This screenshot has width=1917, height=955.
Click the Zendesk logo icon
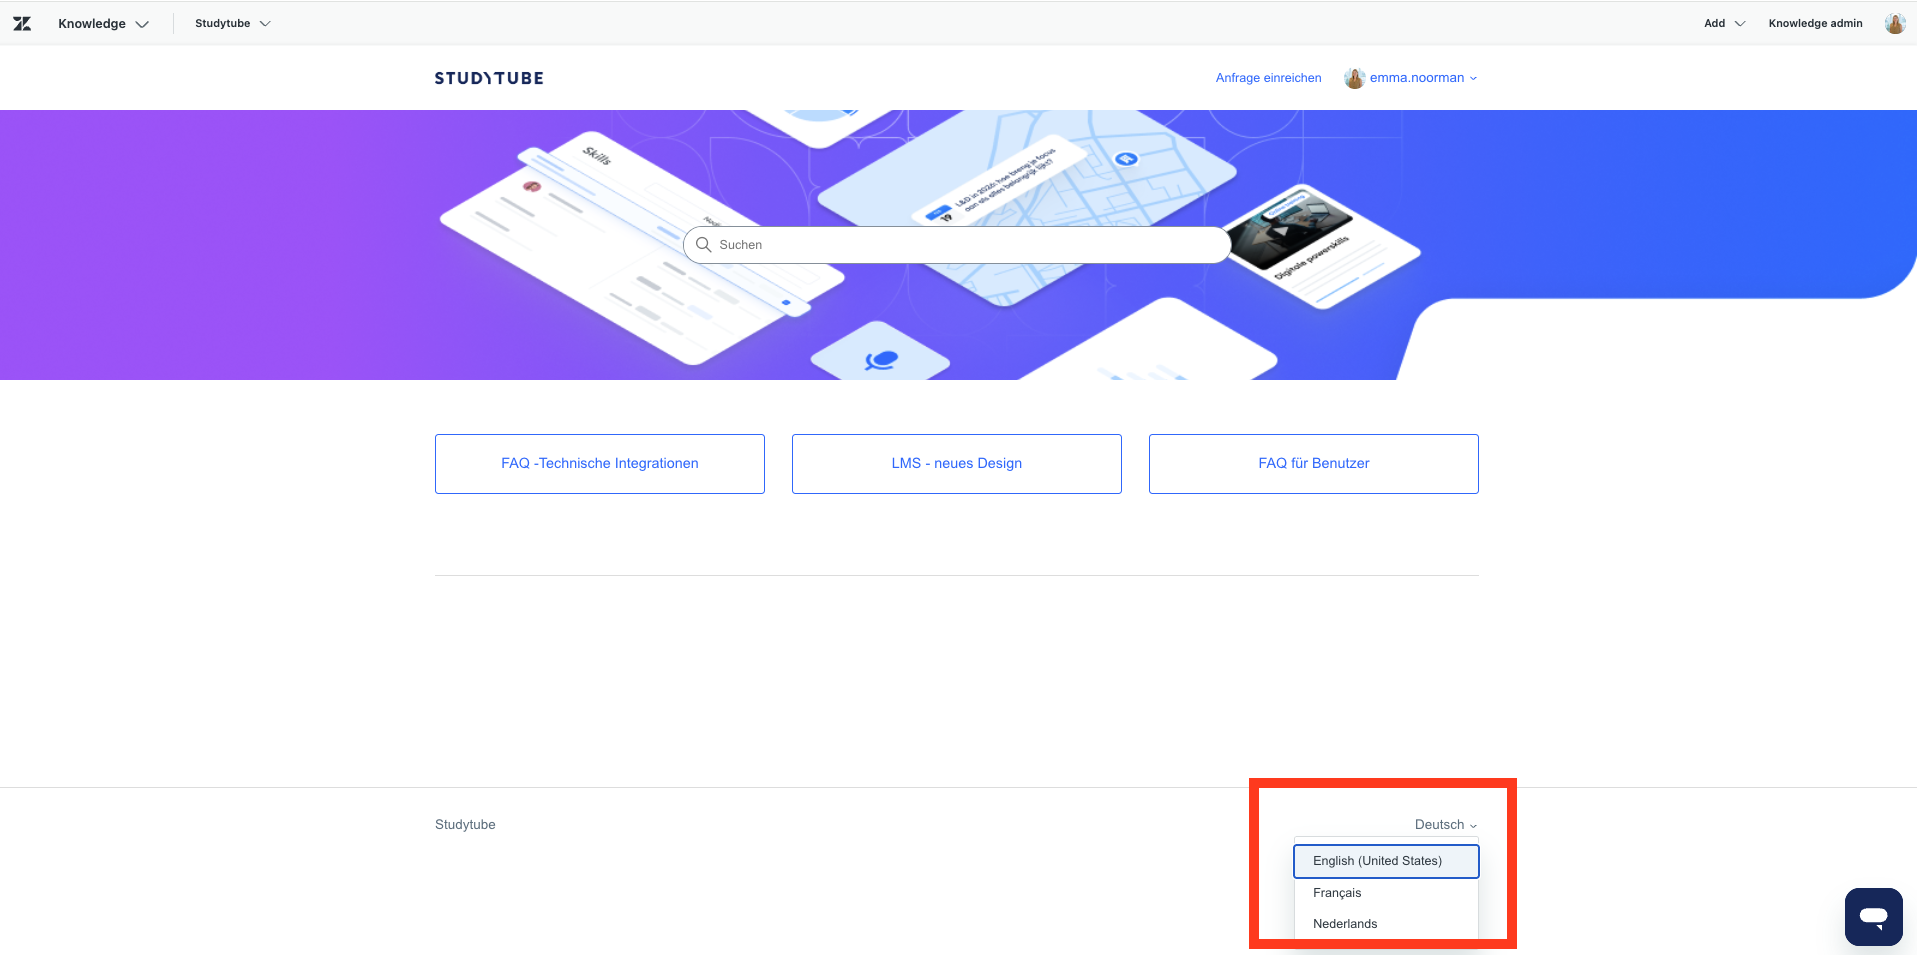[22, 23]
